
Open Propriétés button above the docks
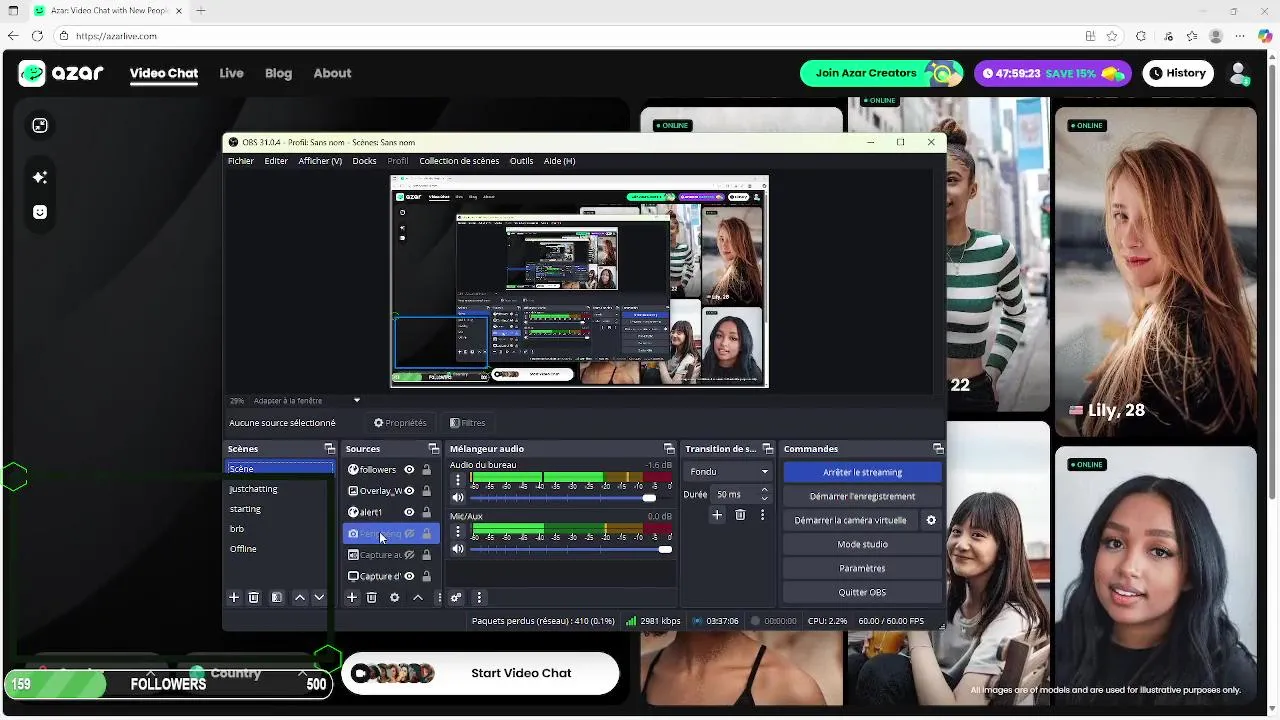(x=400, y=423)
